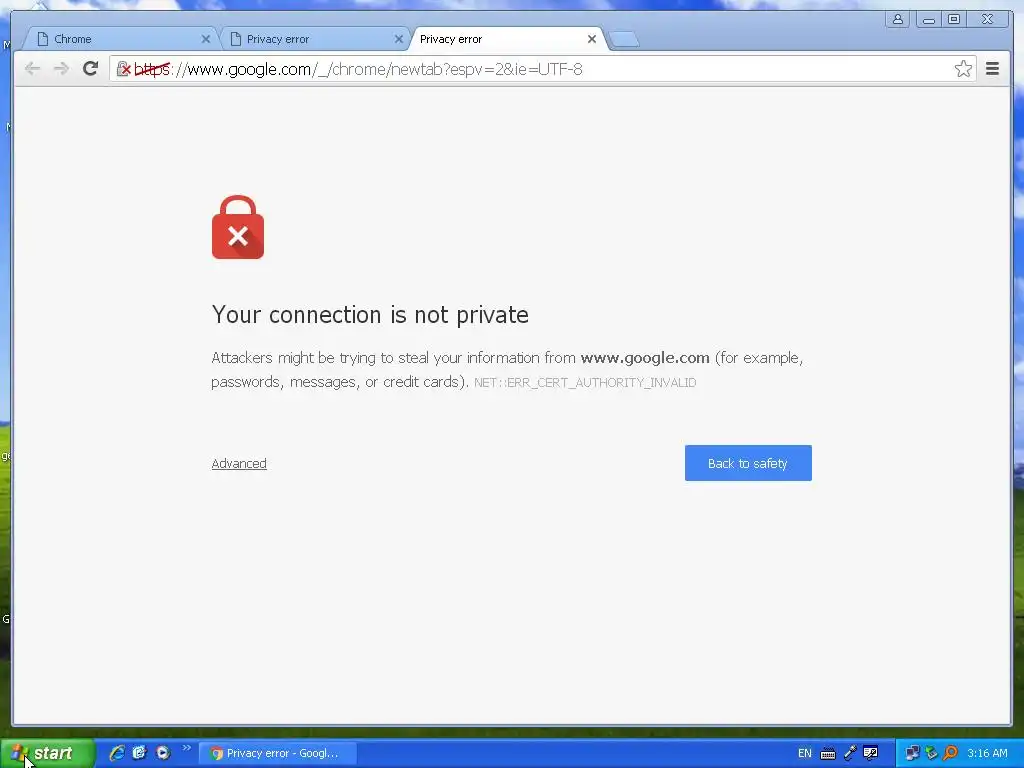This screenshot has height=768, width=1024.
Task: Click the 3:16 AM clock
Action: (x=987, y=753)
